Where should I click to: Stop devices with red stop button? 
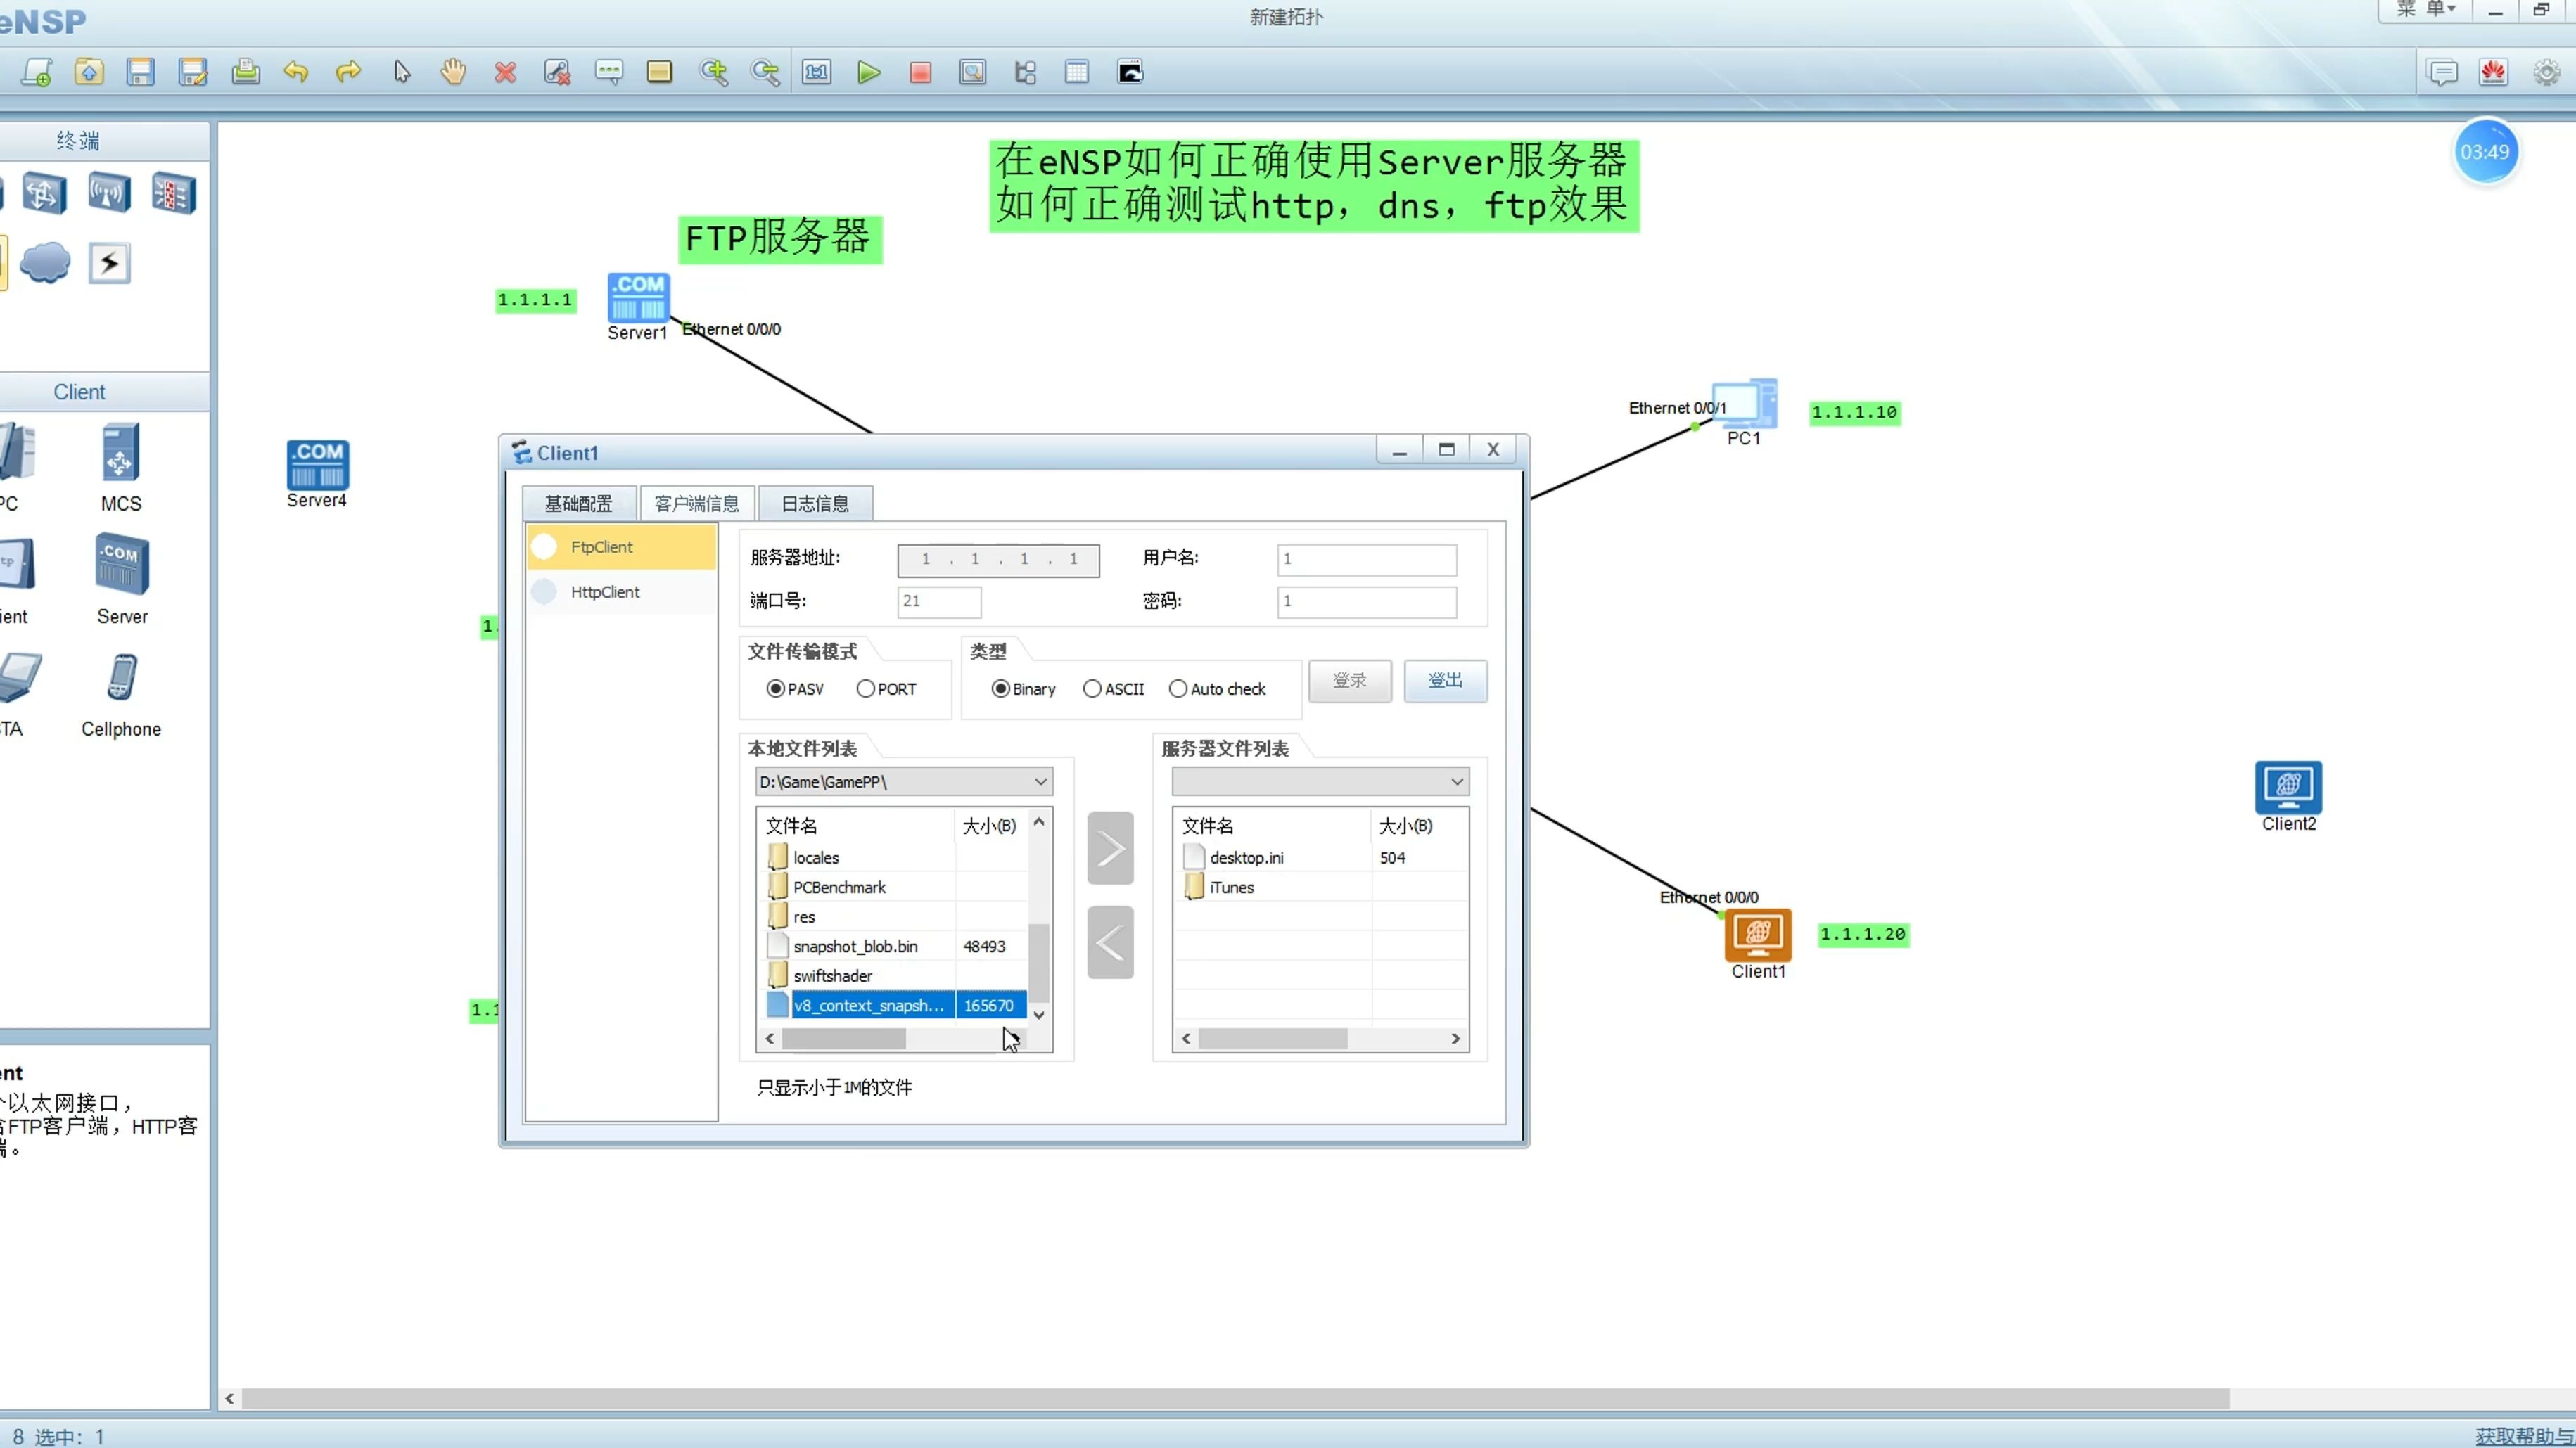pos(920,72)
